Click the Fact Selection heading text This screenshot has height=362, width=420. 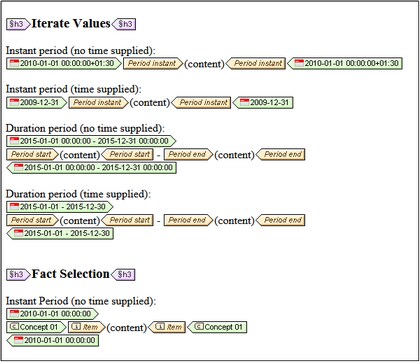click(71, 274)
